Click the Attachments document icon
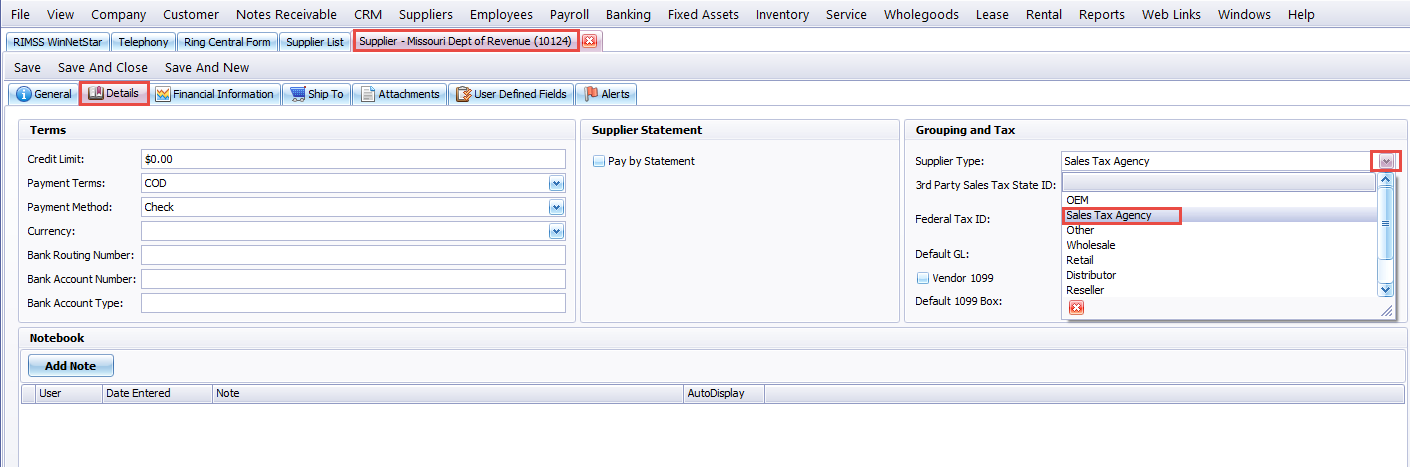 (x=367, y=94)
